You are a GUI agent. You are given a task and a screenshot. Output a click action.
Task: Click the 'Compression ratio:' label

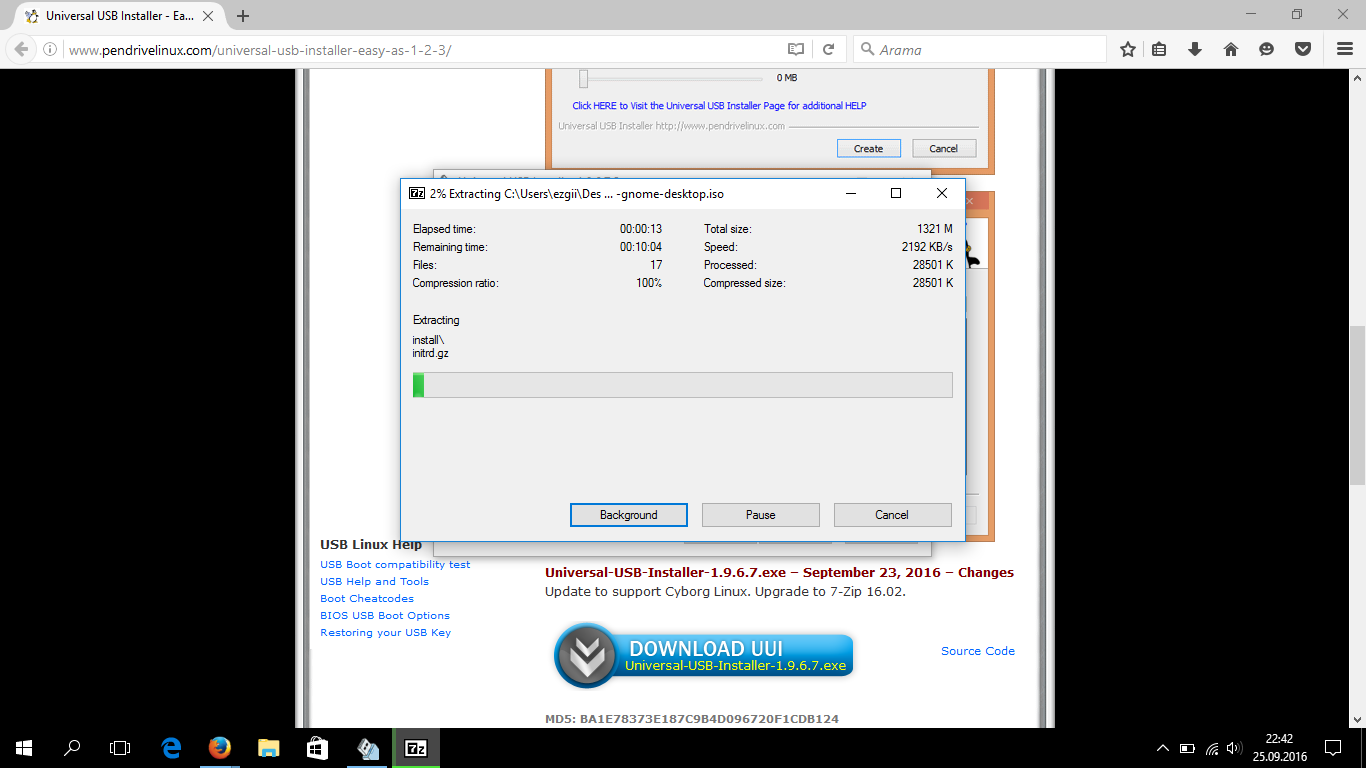point(456,283)
